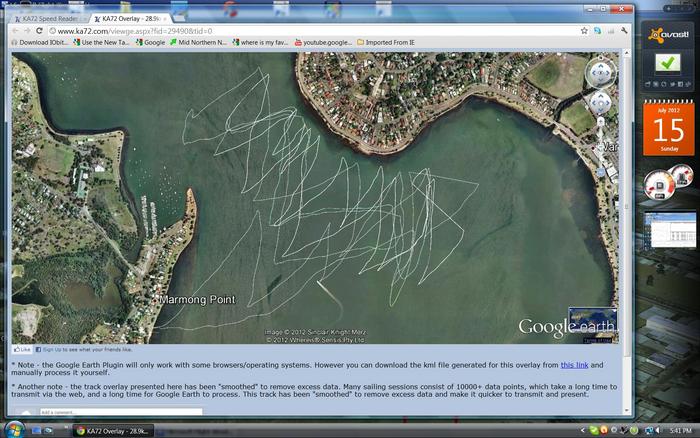Switch to the KA72 Speed Reader tab

click(x=46, y=18)
